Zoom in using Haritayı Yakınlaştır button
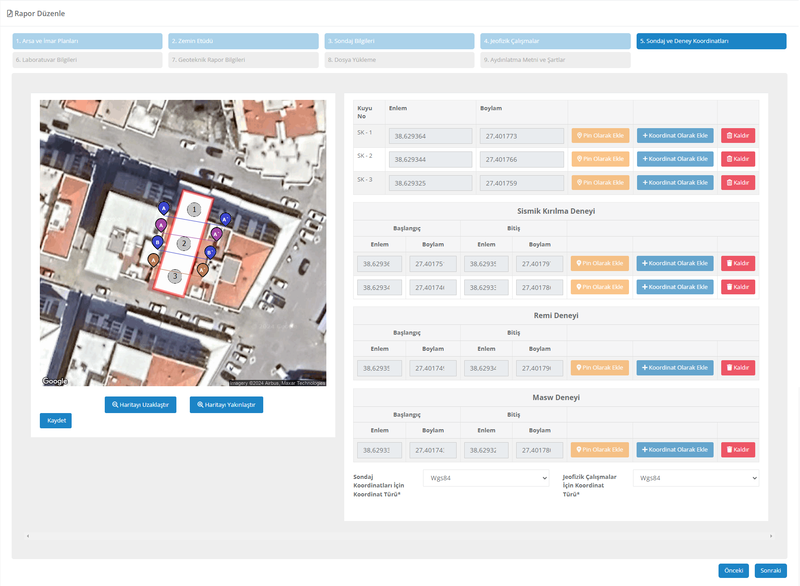Viewport: 800px width, 586px height. [226, 405]
